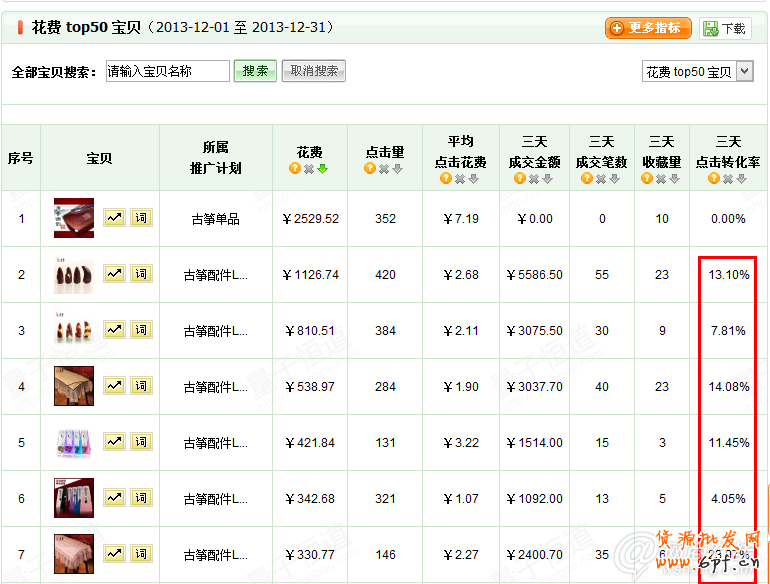Sort by 三天收藏量 using down arrow
This screenshot has width=770, height=584.
coord(675,179)
